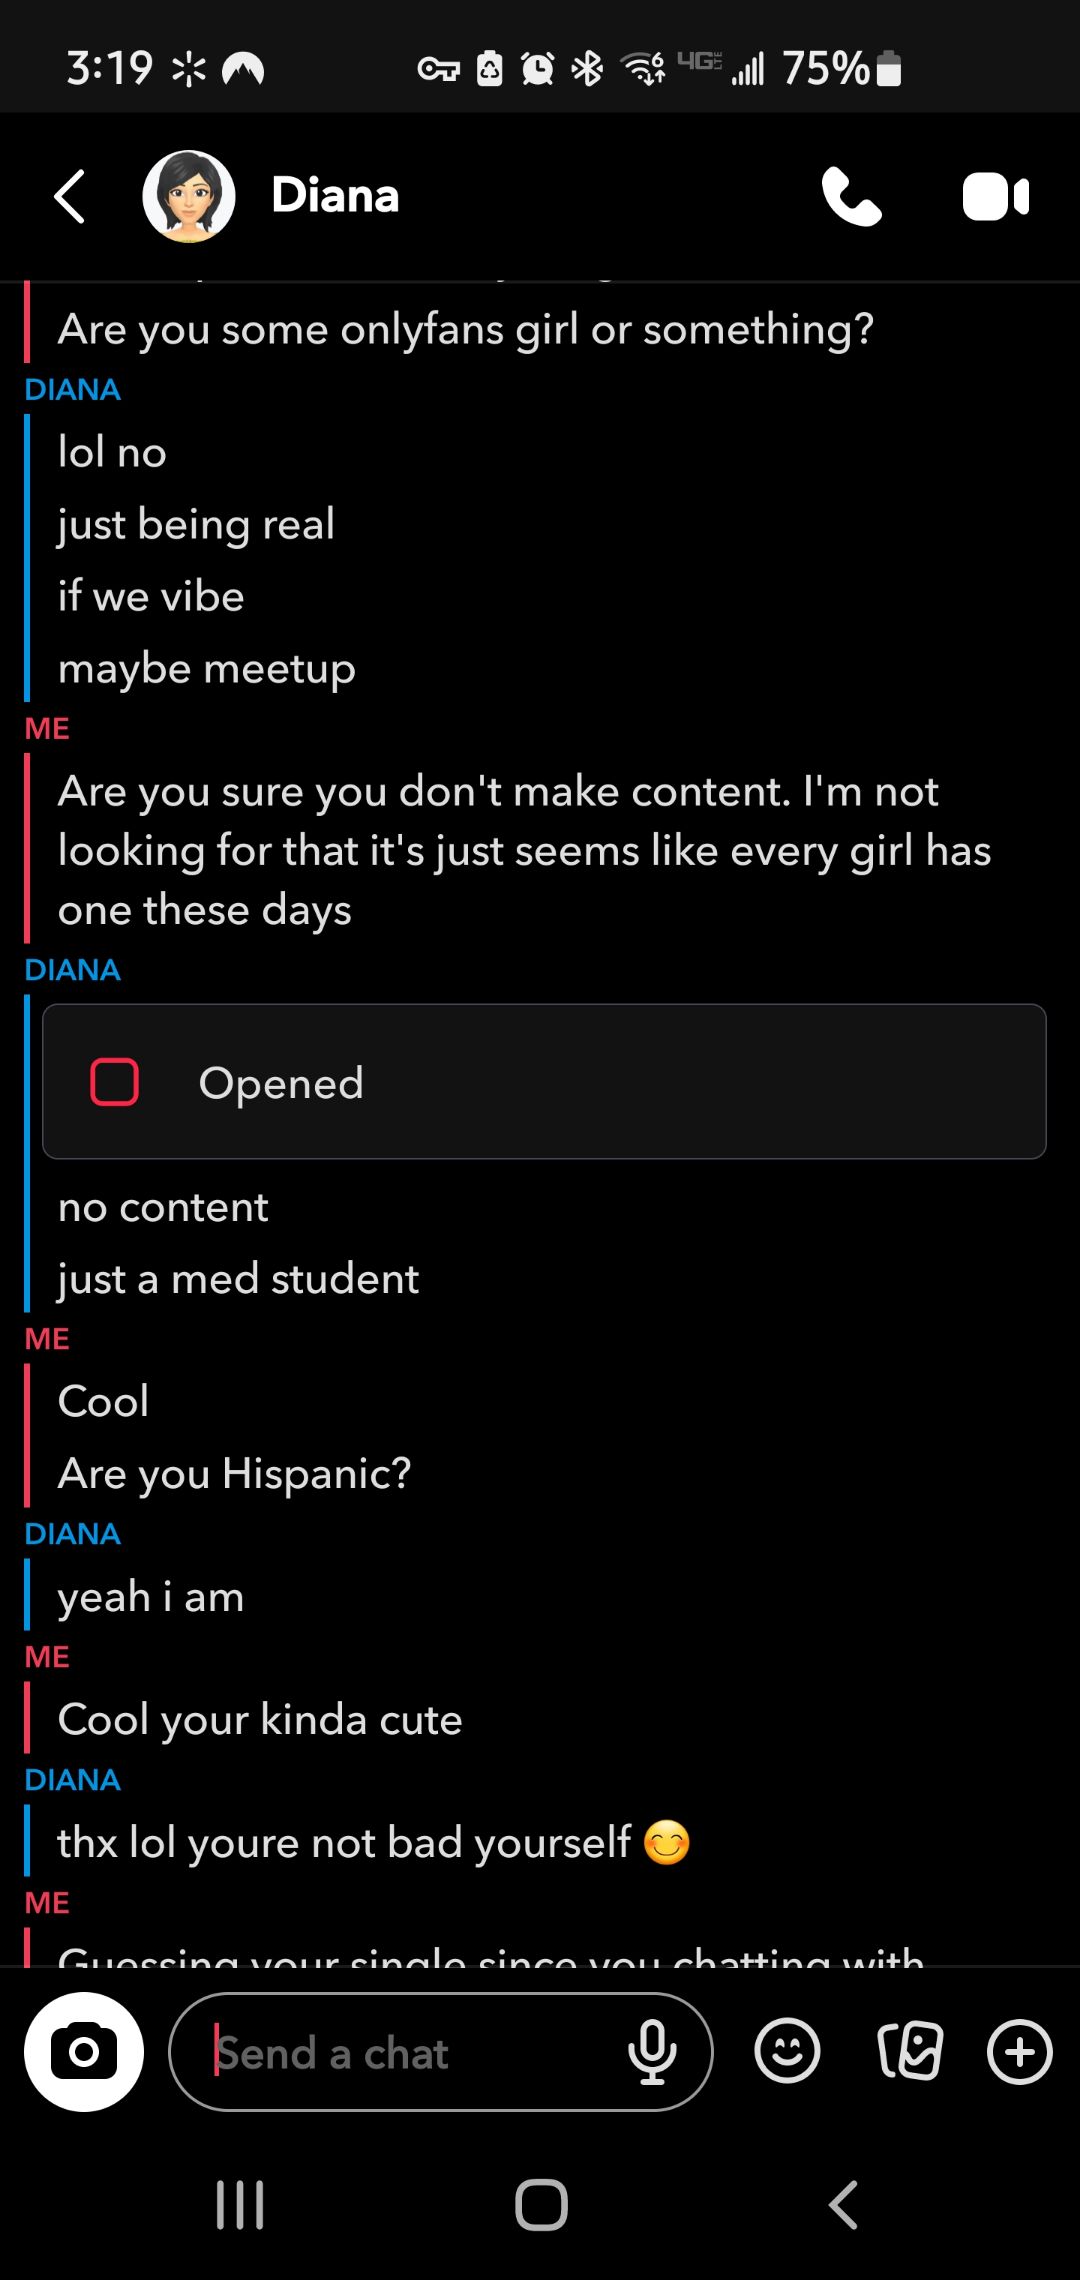Tap the "Are you Hispanic?" message

tap(235, 1474)
